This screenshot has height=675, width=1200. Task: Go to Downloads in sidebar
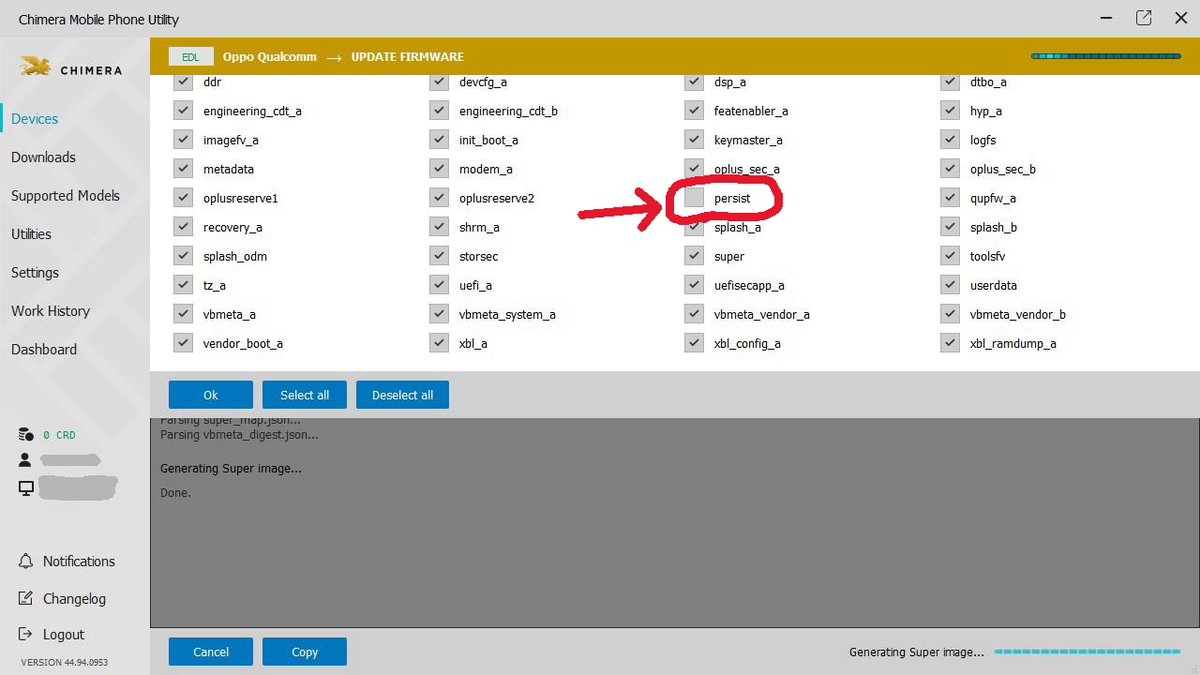[43, 157]
